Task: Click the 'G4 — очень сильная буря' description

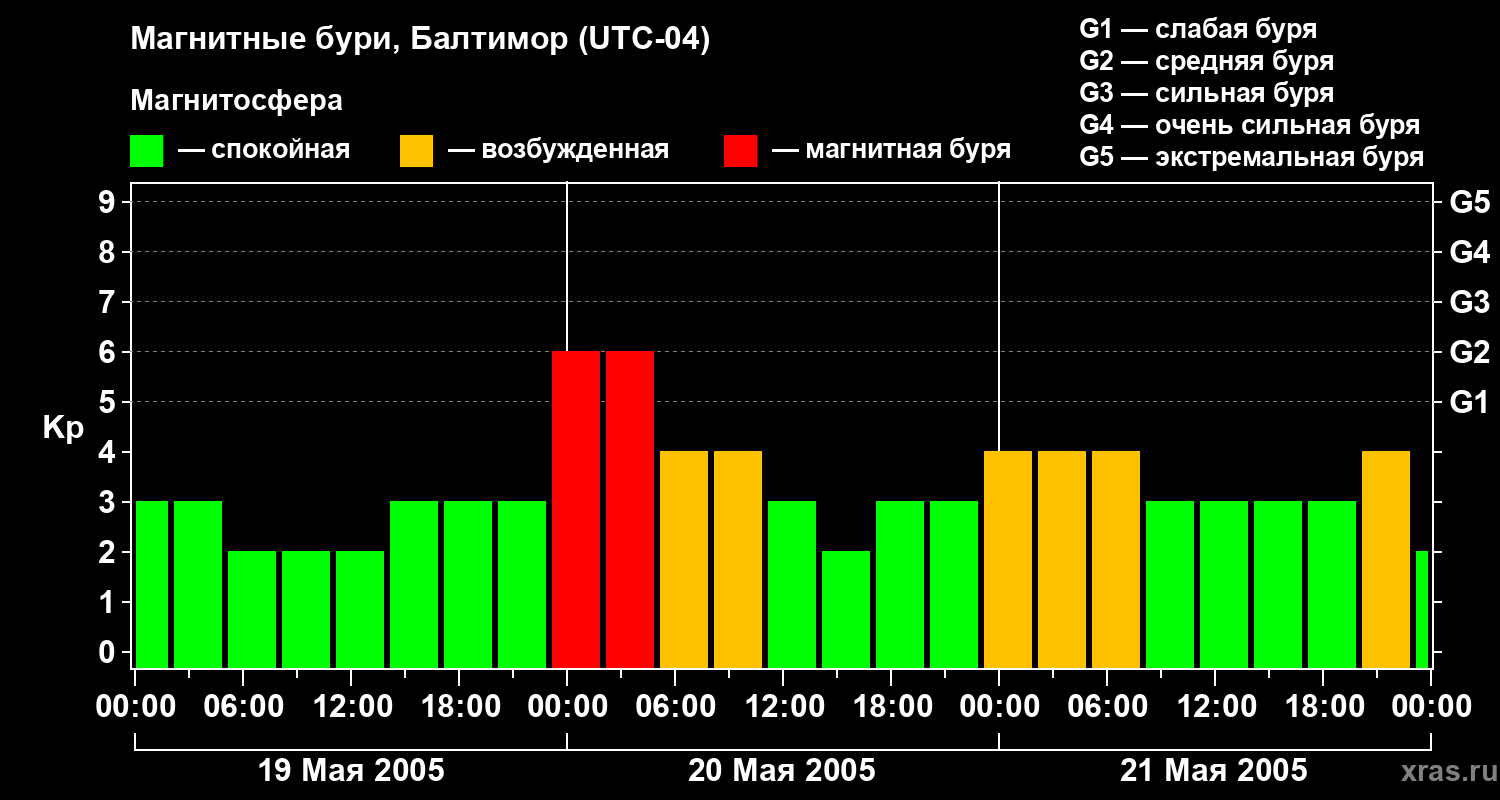Action: pos(1249,125)
